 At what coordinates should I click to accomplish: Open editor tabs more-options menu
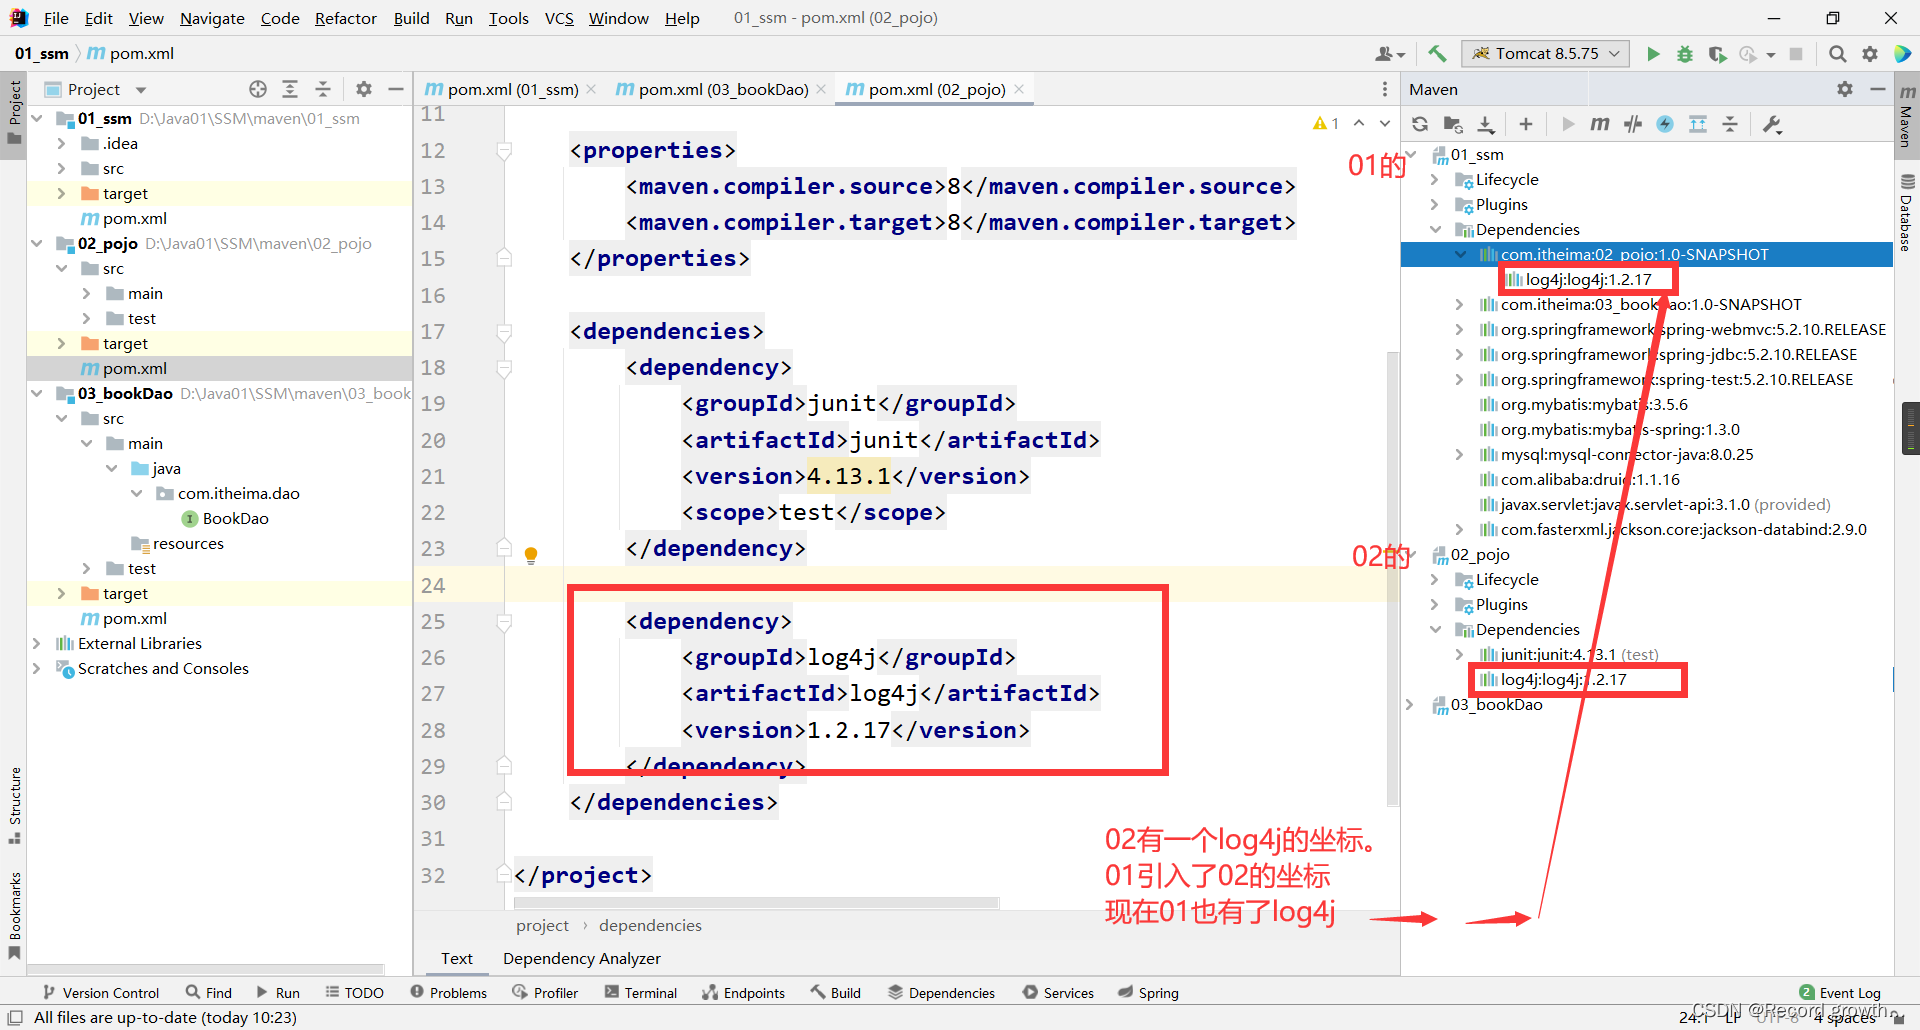coord(1385,89)
